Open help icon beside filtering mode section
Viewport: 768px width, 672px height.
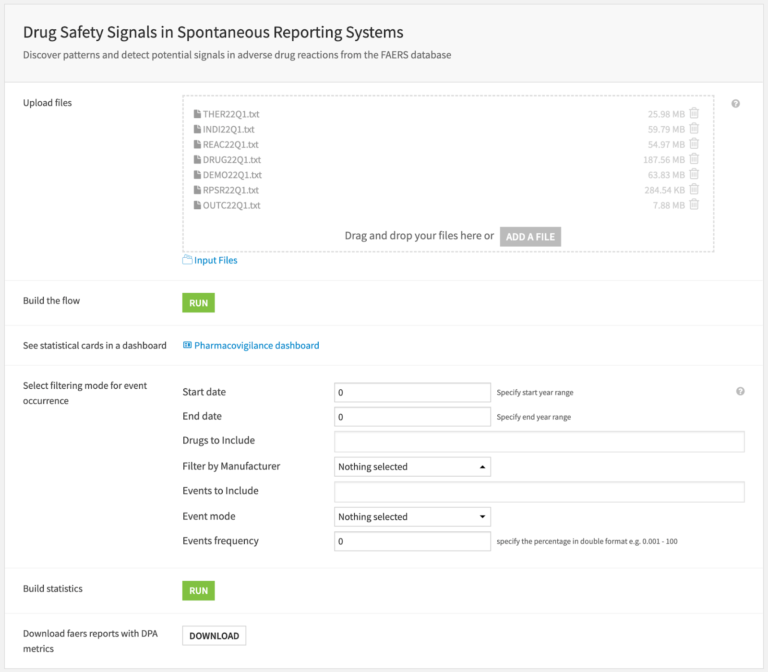pyautogui.click(x=740, y=391)
